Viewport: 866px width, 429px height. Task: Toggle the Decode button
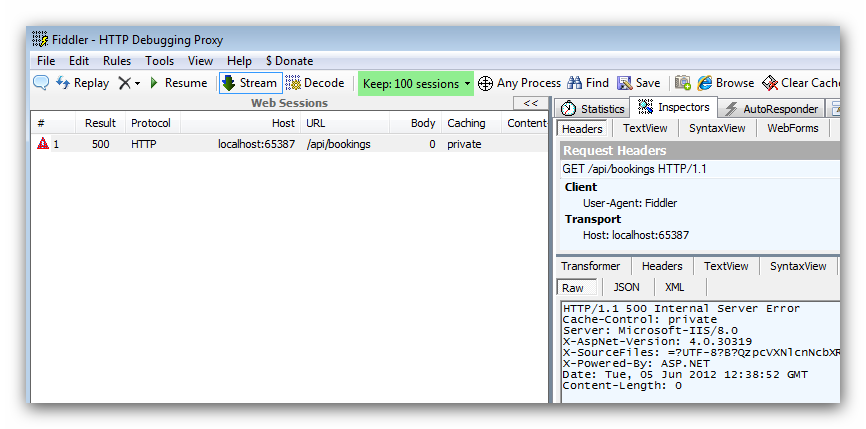315,83
